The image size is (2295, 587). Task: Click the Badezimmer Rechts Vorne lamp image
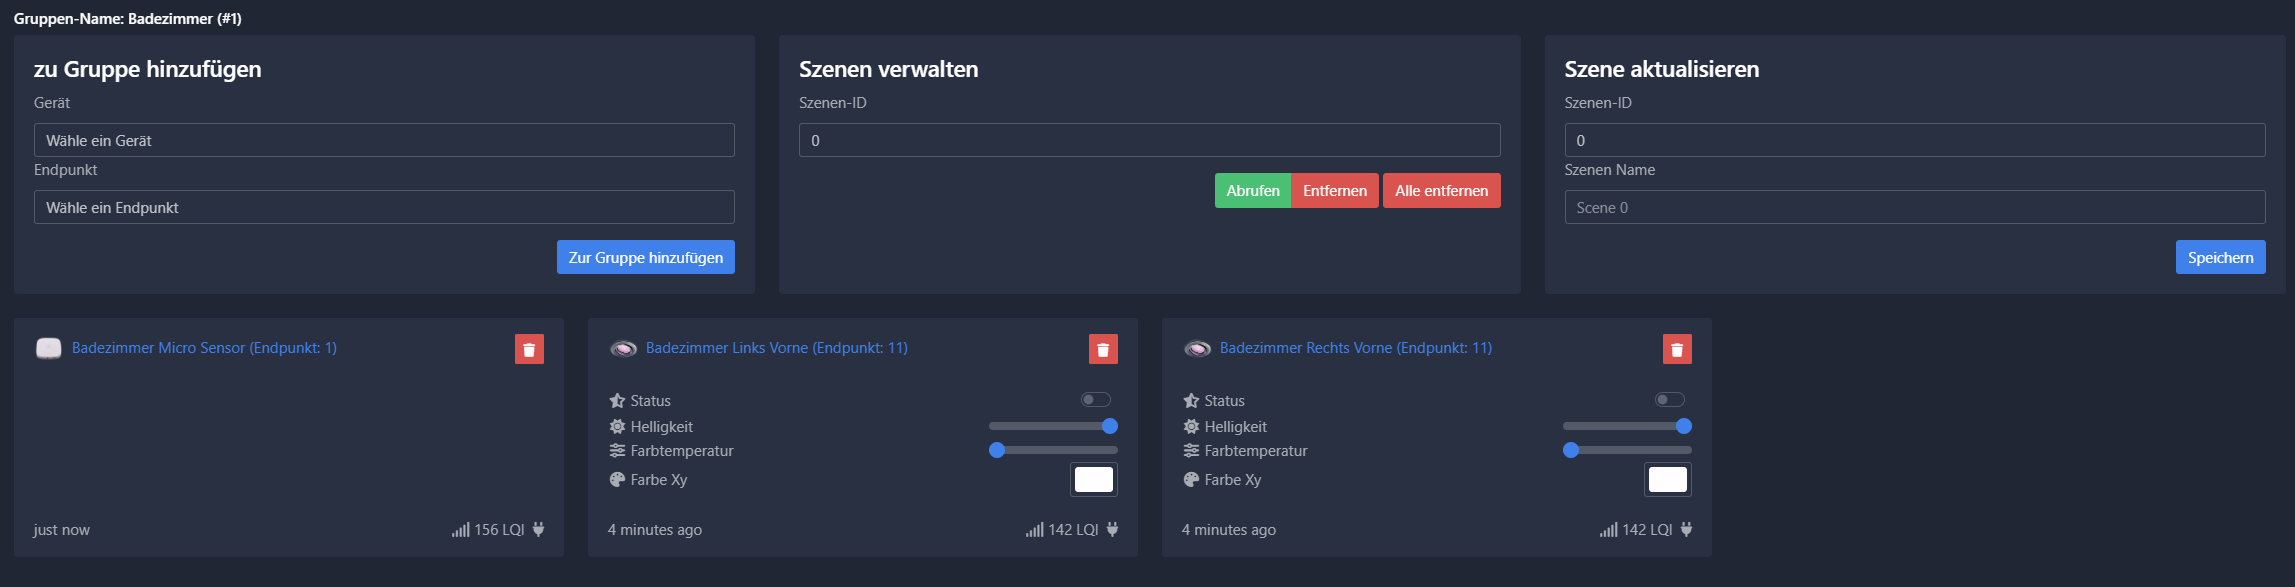pos(1197,348)
